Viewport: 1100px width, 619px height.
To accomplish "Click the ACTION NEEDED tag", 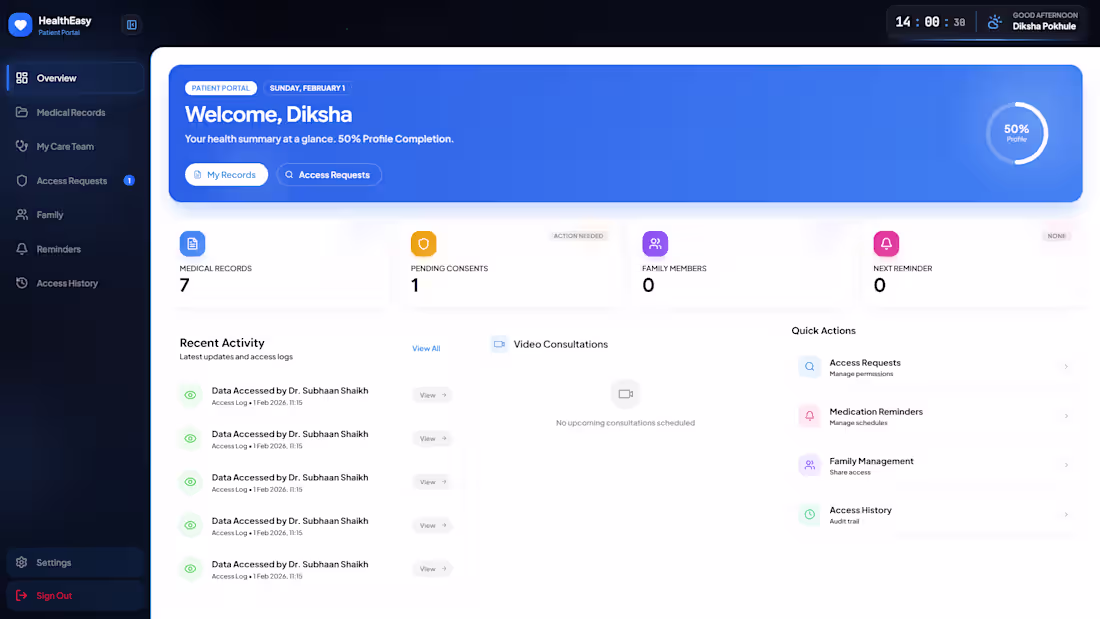I will [578, 236].
